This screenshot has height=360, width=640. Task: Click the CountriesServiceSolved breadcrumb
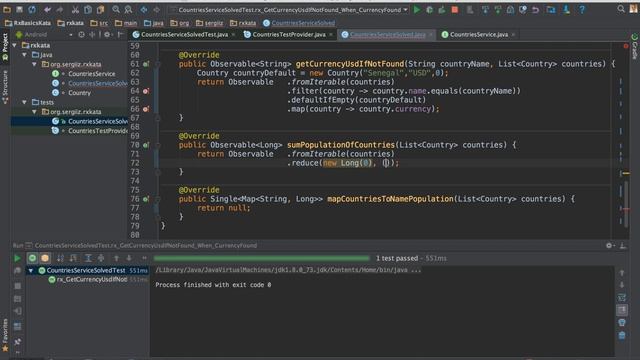299,23
